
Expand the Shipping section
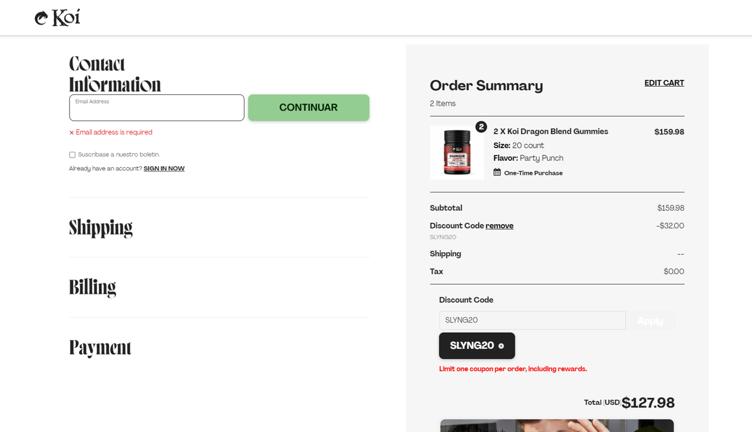[101, 227]
